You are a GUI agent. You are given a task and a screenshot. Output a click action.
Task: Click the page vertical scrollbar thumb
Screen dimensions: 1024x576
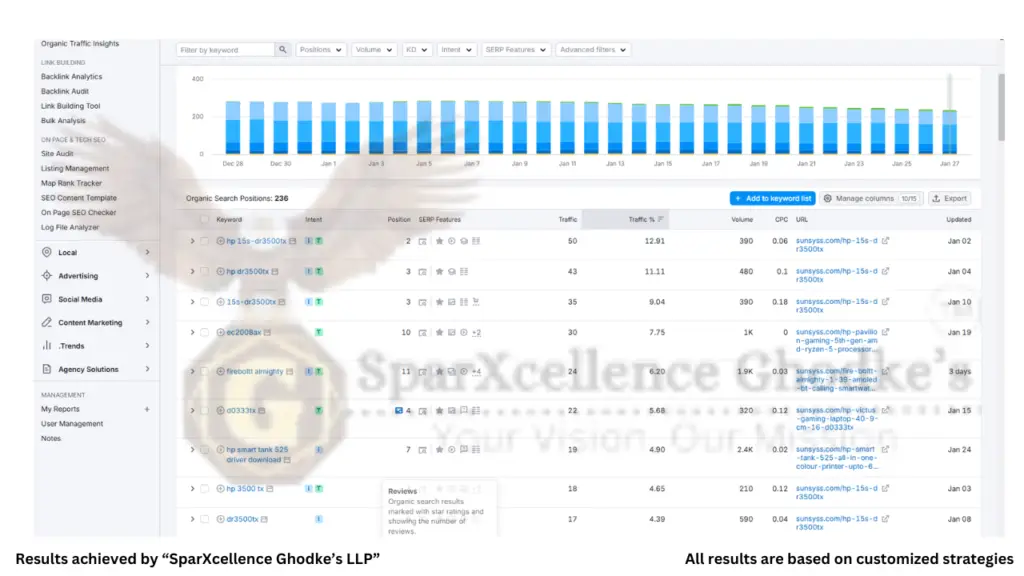(1001, 106)
